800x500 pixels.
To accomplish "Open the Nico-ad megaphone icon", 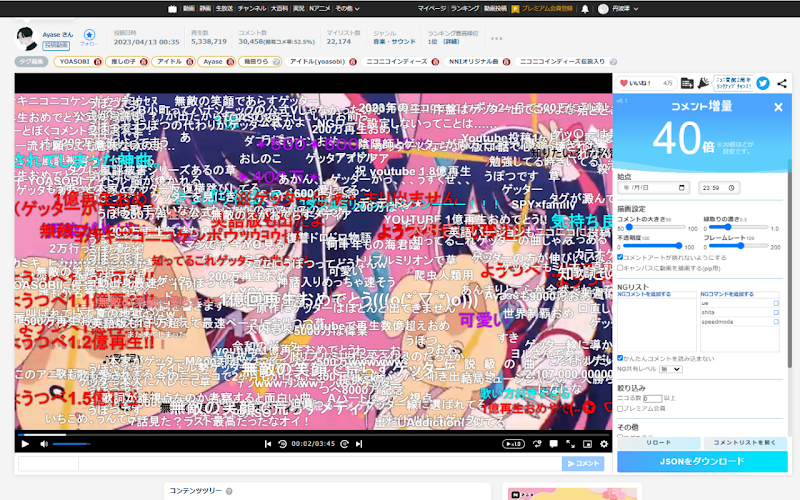I will click(x=703, y=83).
